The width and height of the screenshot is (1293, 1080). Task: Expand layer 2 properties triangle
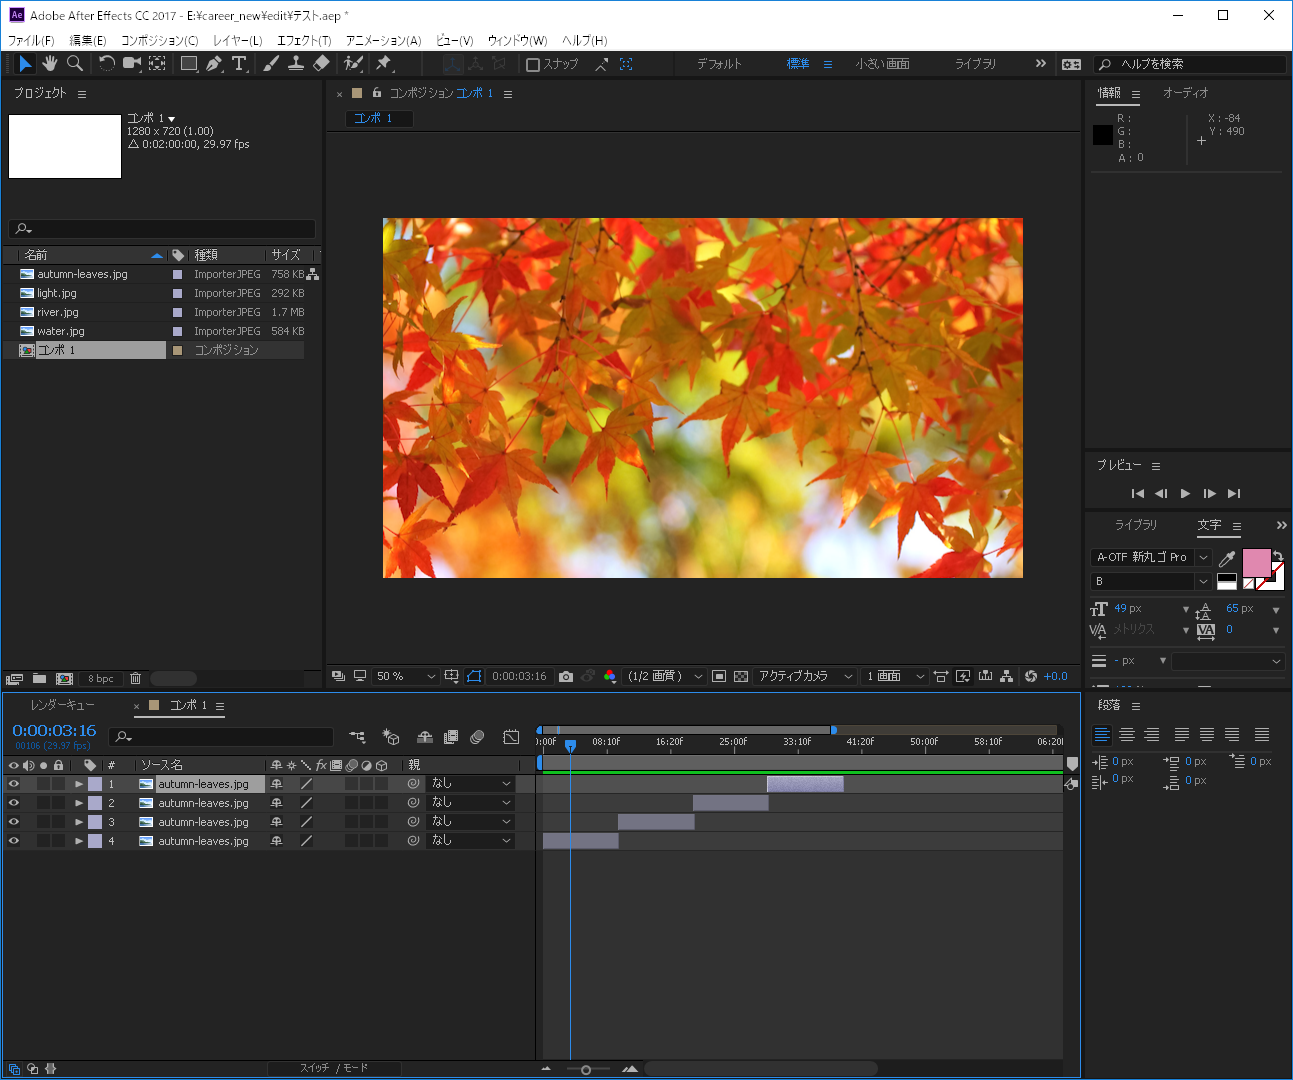79,803
